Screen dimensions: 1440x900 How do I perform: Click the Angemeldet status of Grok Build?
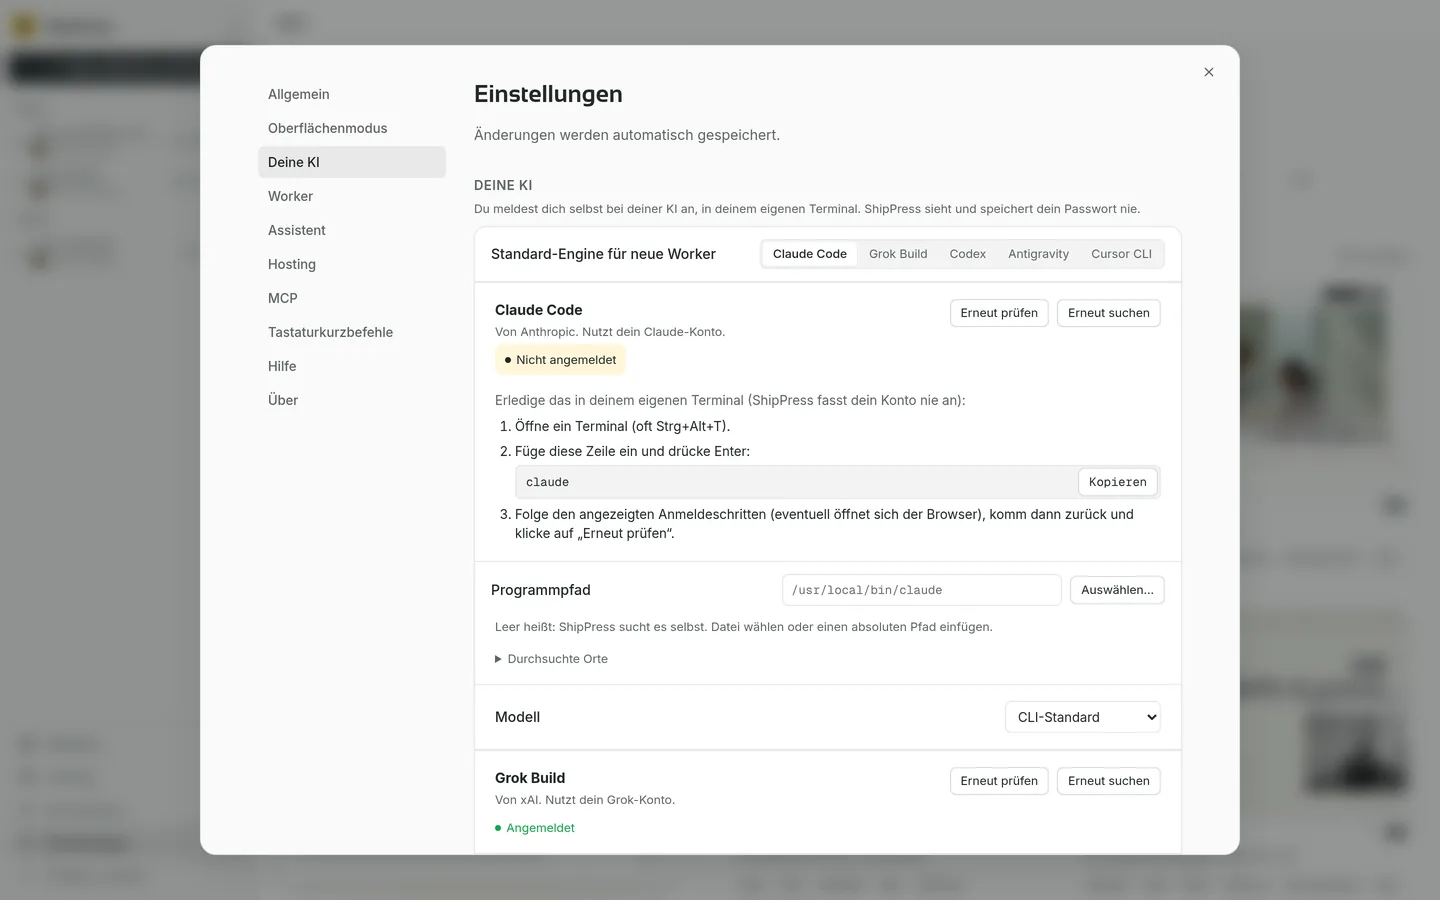(535, 828)
